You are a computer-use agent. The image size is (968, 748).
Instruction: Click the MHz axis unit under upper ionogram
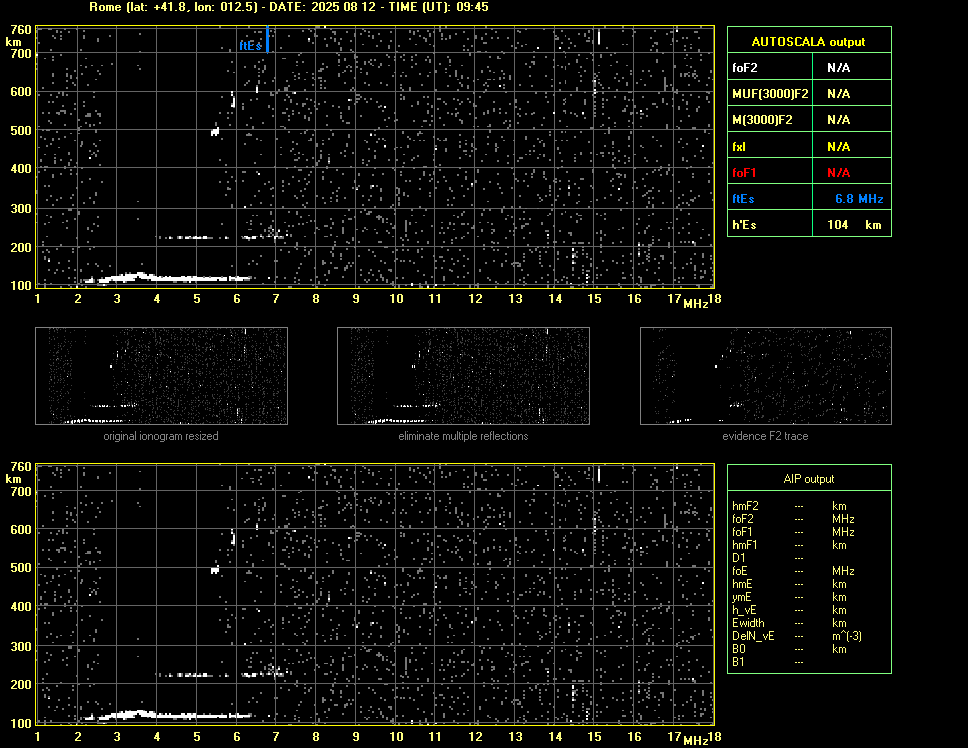pos(695,304)
